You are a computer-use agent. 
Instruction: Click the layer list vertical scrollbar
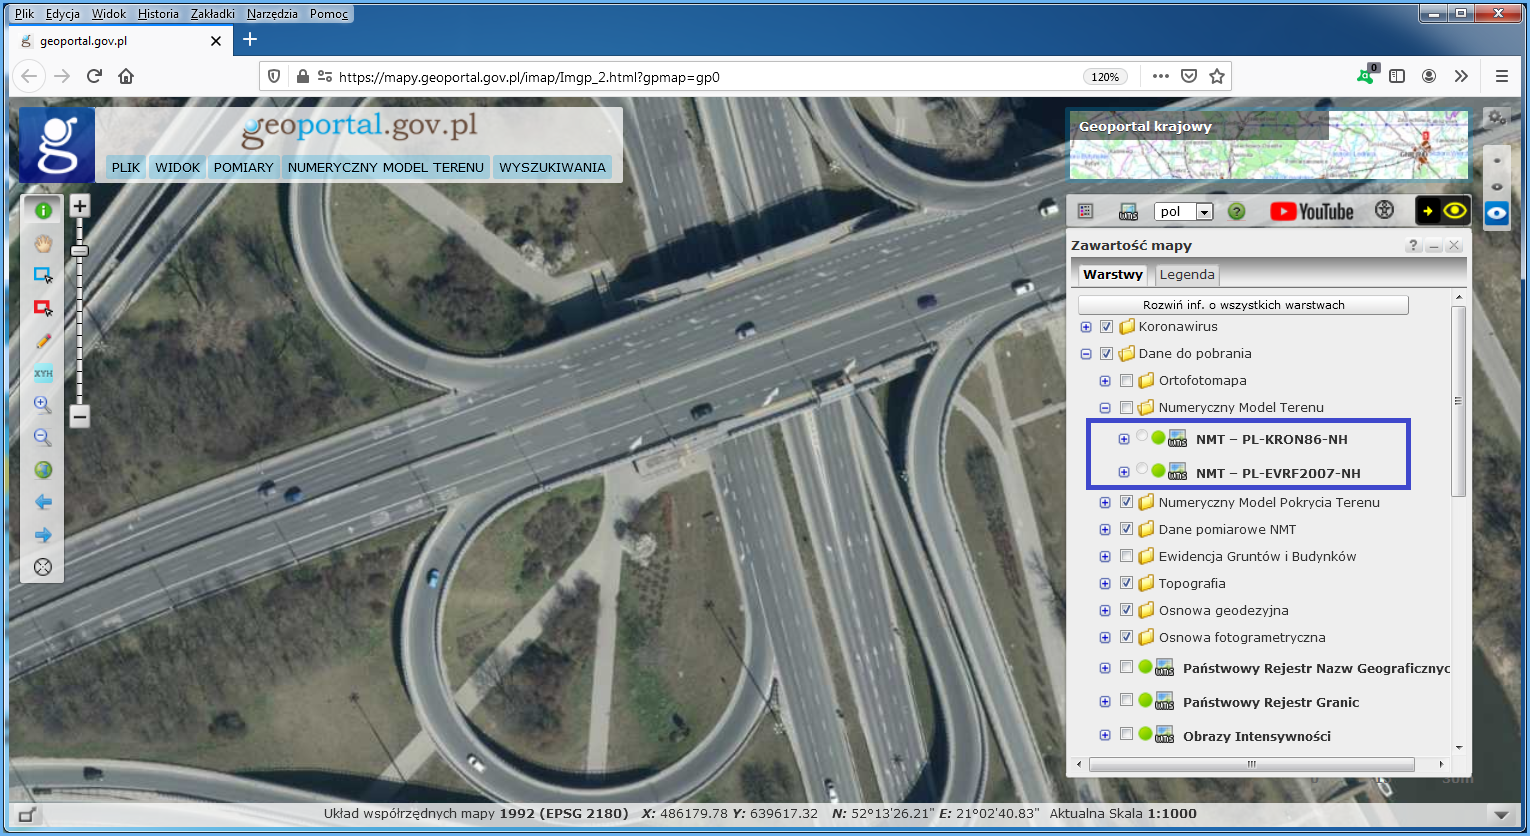pos(1458,402)
